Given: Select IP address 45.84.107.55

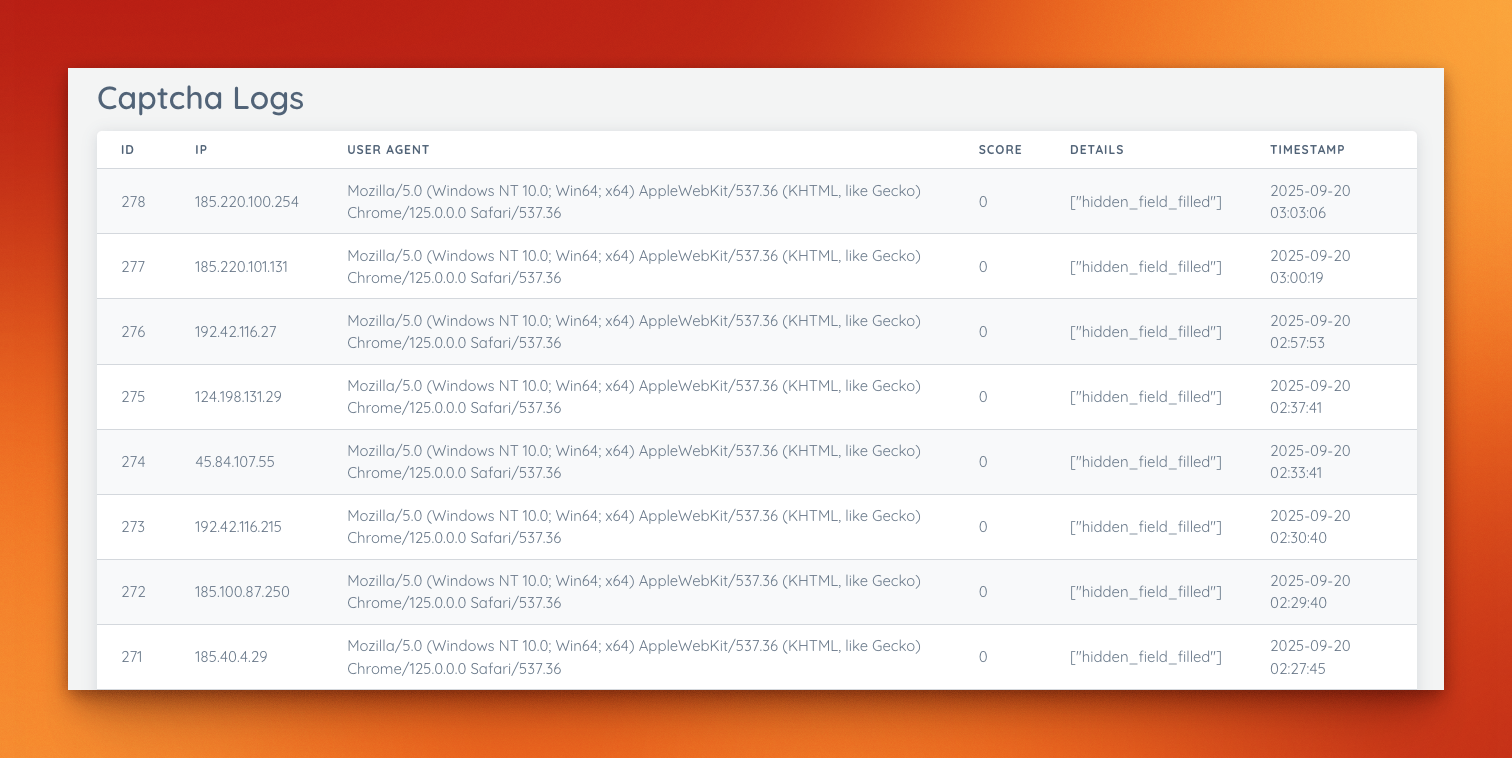Looking at the screenshot, I should (234, 462).
